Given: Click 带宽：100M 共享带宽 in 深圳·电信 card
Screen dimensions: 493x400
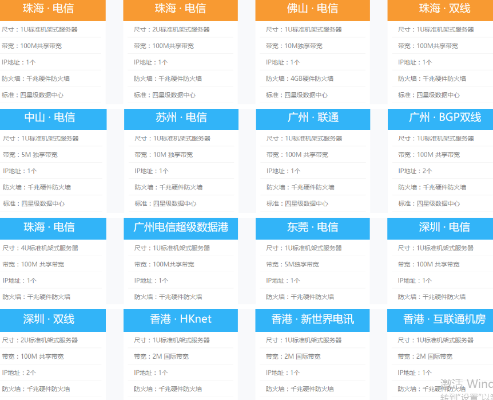Looking at the screenshot, I should pos(428,264).
